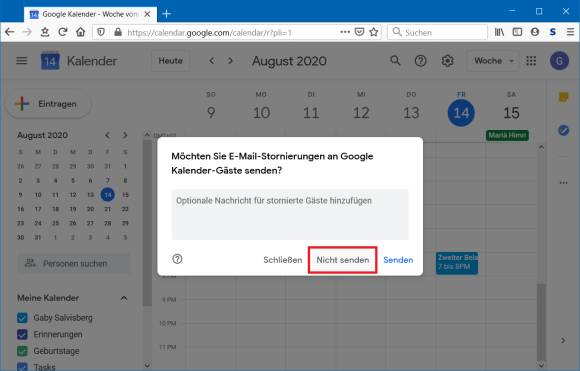Viewport: 580px width, 371px height.
Task: Open the Firefox account icon
Action: click(535, 32)
